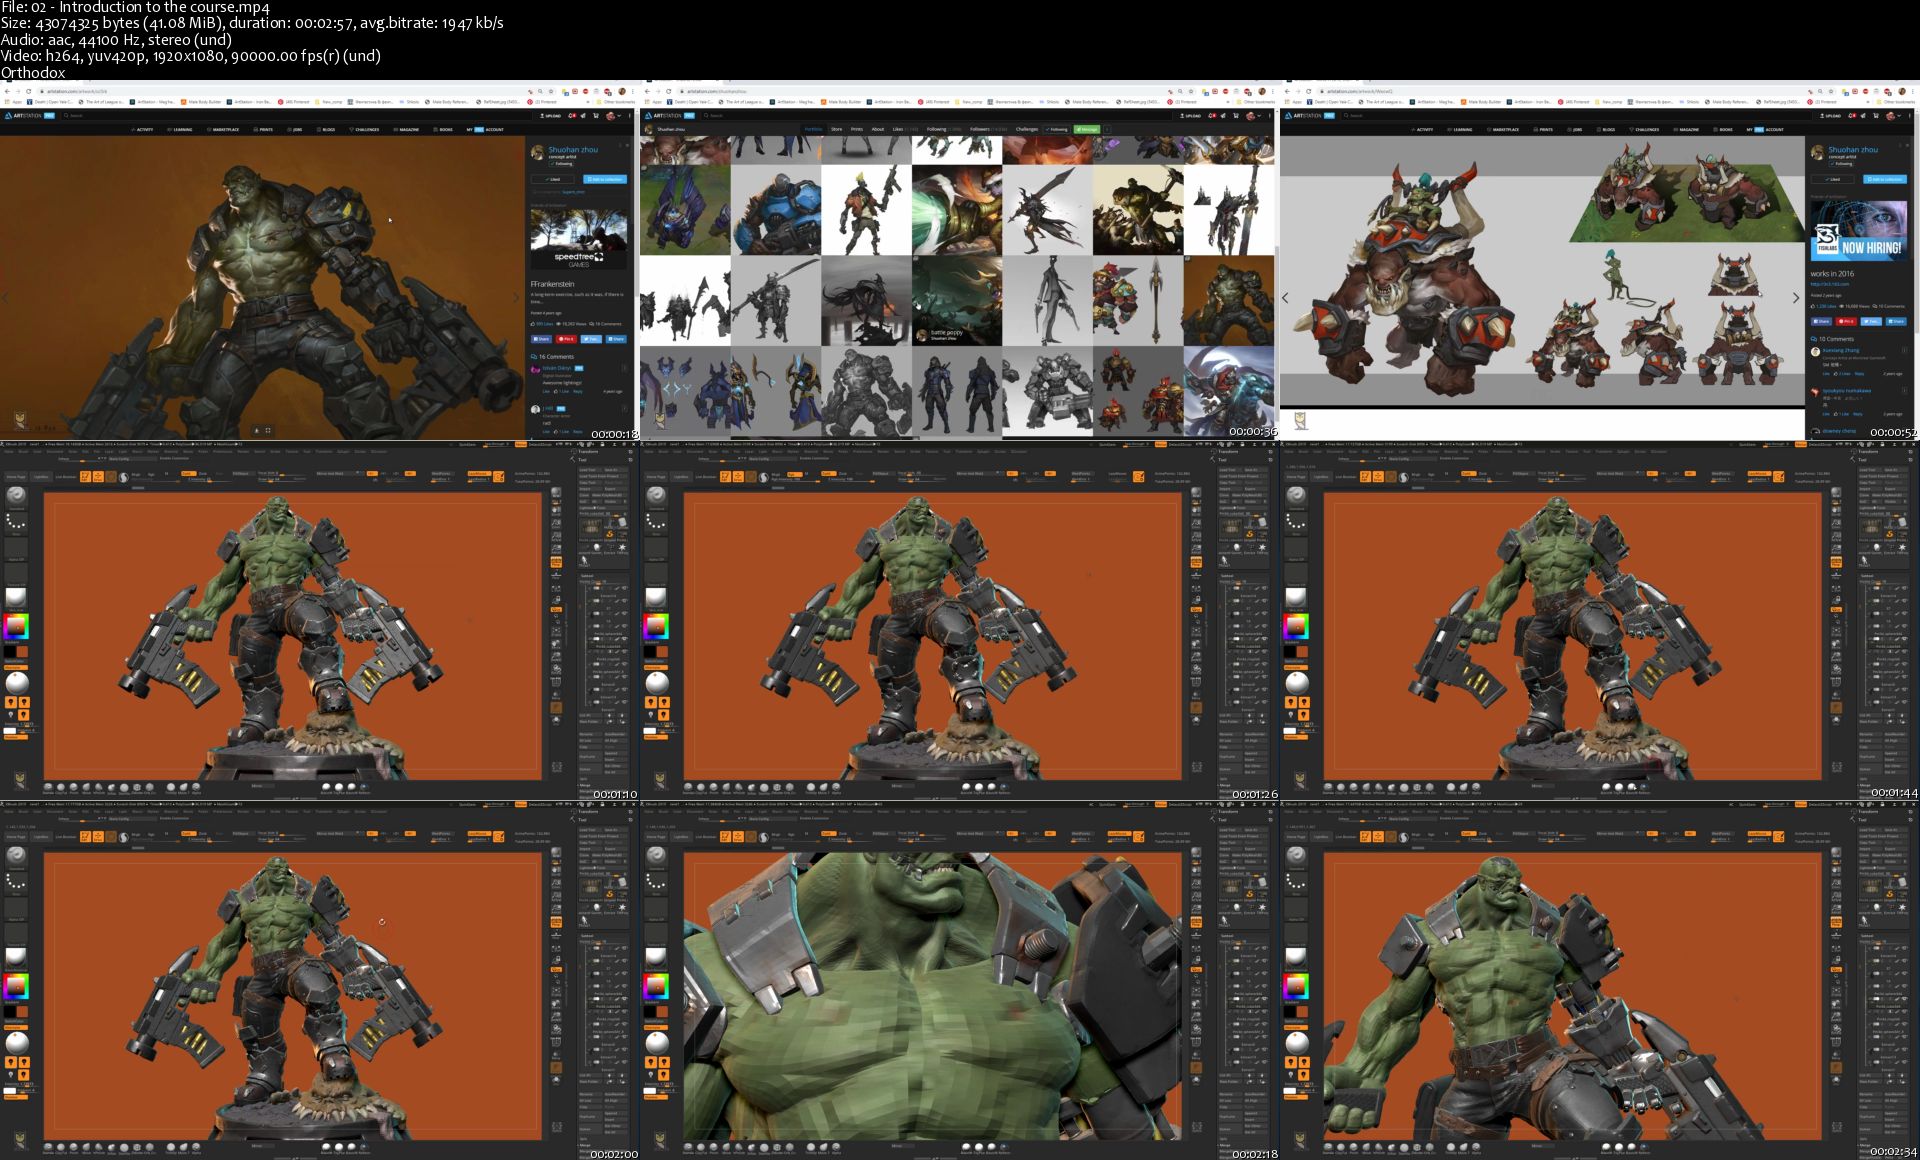Click the green Message button in 00:00:36 frame
The width and height of the screenshot is (1920, 1160).
coord(1086,129)
